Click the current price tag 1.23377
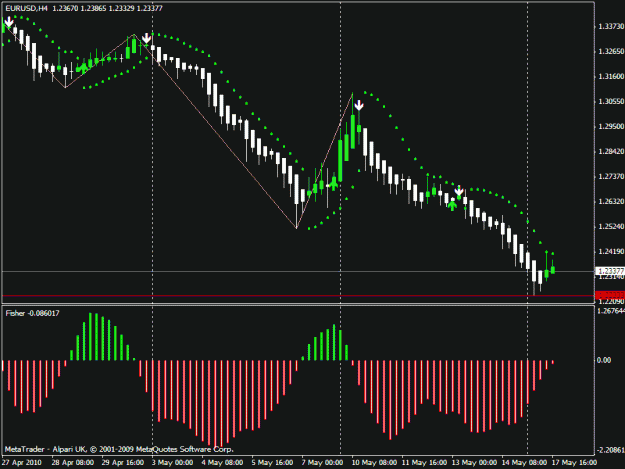 pos(609,271)
